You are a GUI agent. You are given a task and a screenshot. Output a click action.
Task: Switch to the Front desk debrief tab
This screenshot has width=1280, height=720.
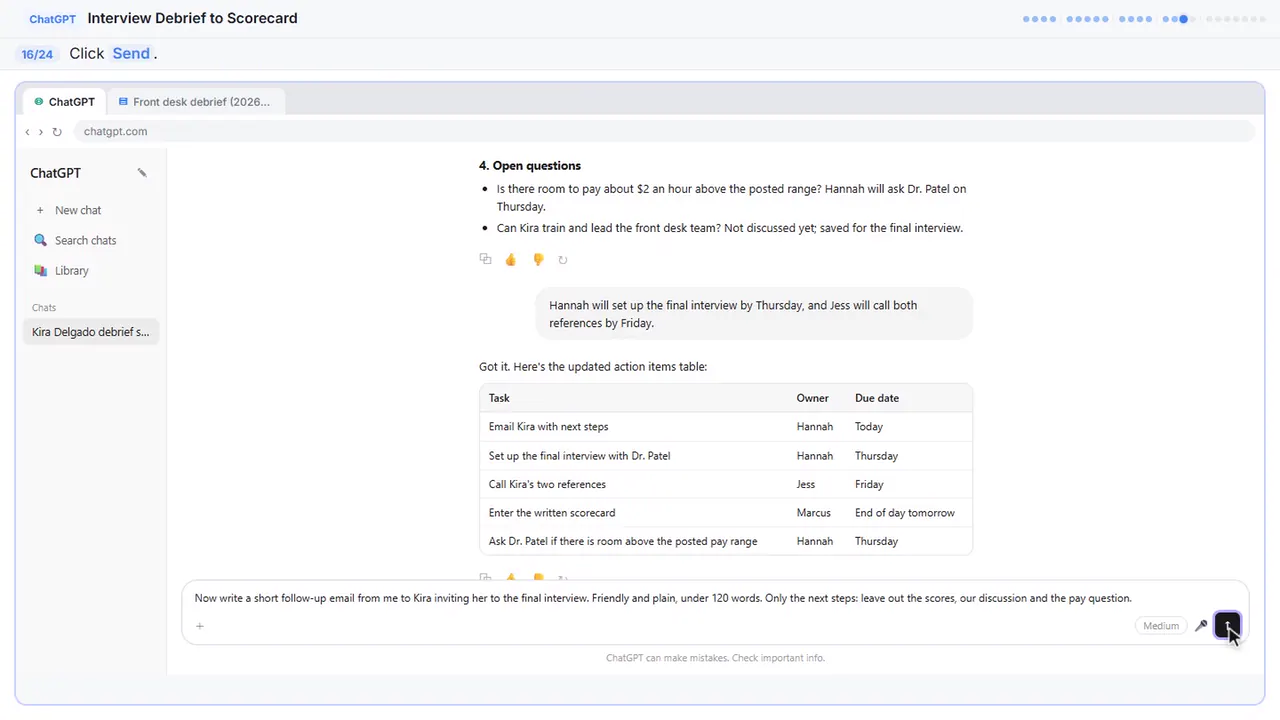[195, 102]
